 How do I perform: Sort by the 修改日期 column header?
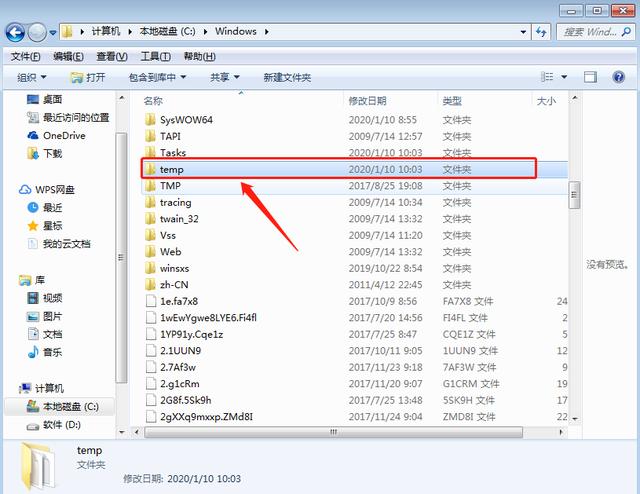pyautogui.click(x=367, y=101)
